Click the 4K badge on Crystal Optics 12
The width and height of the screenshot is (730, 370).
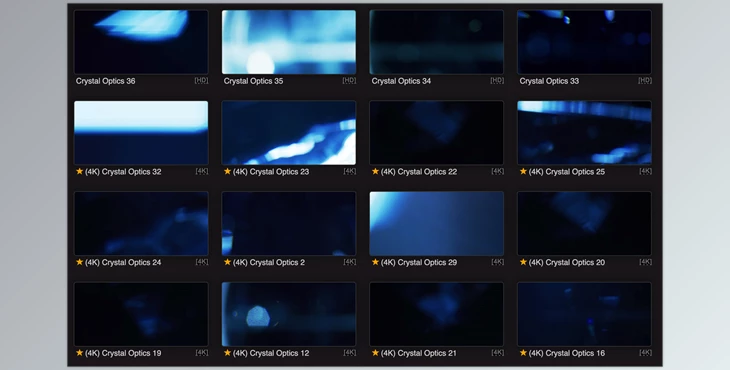350,353
